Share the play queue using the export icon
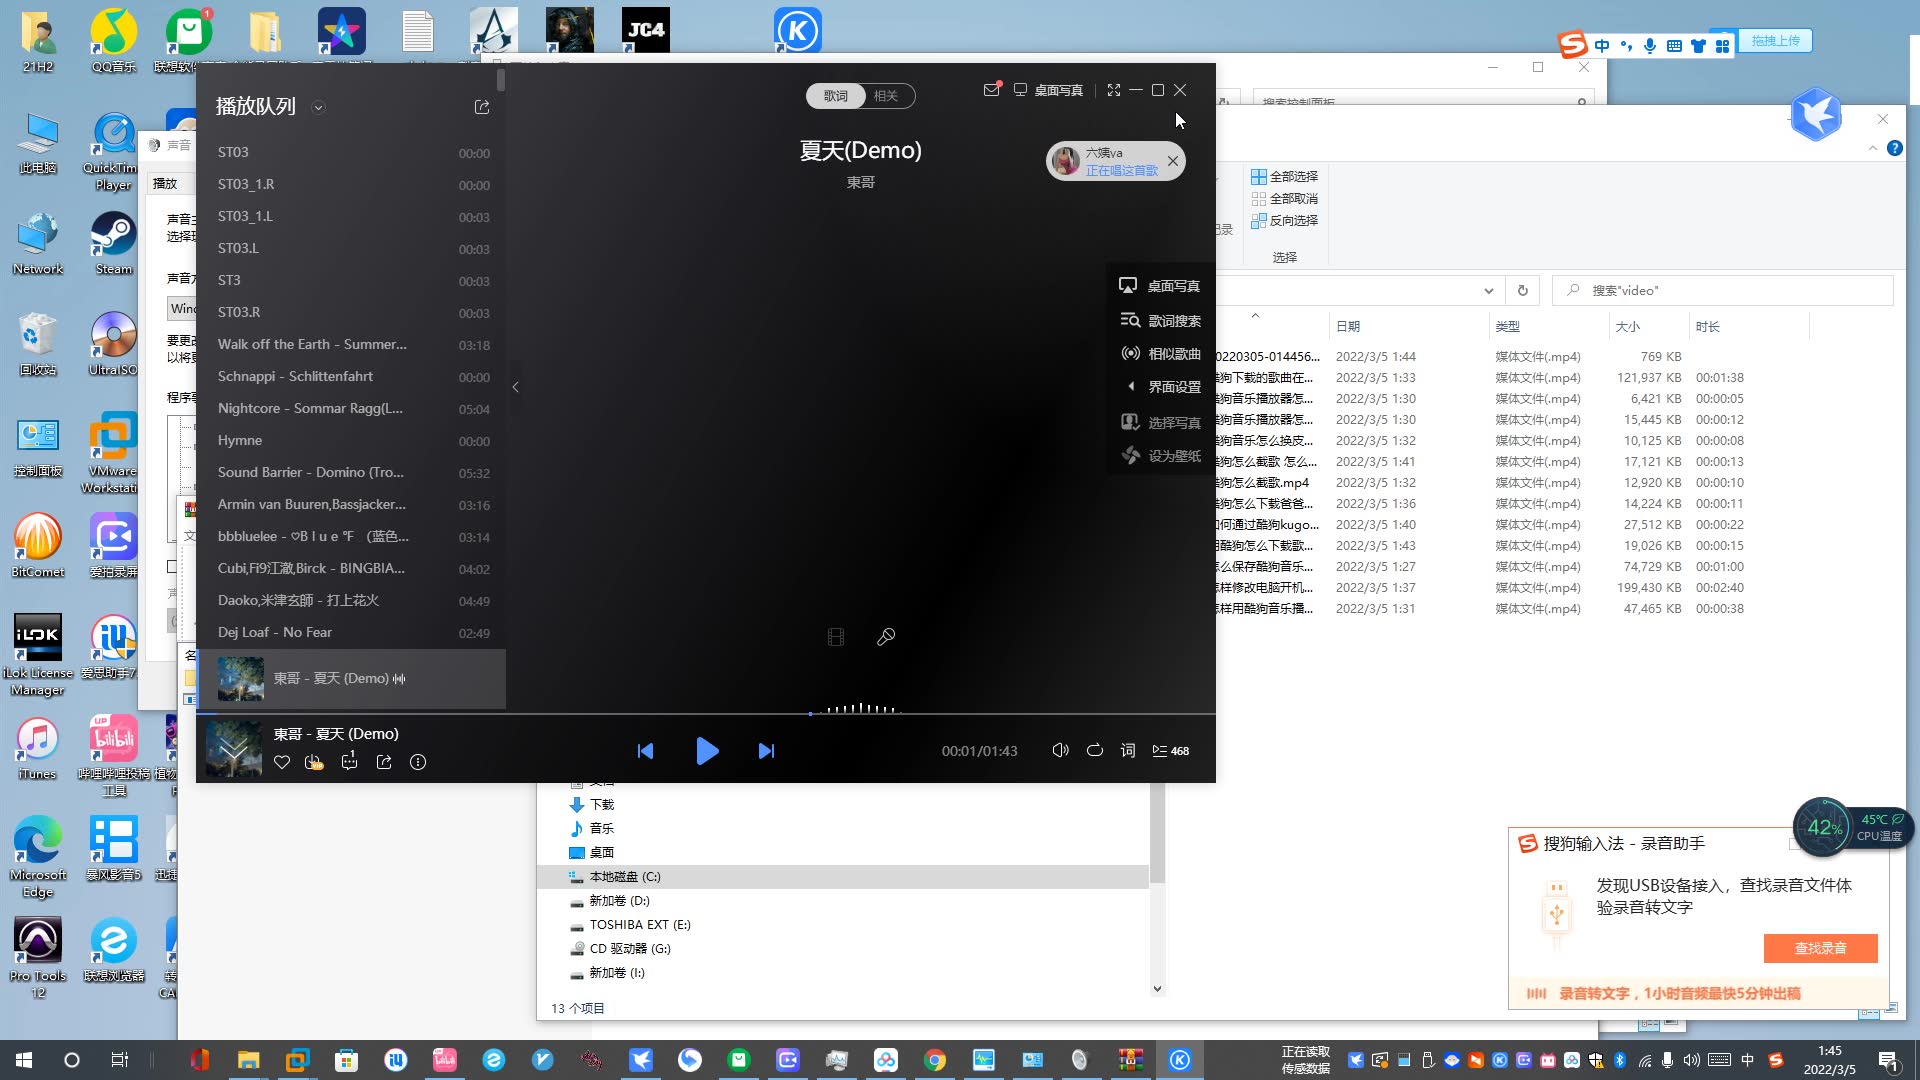The width and height of the screenshot is (1920, 1080). tap(482, 108)
